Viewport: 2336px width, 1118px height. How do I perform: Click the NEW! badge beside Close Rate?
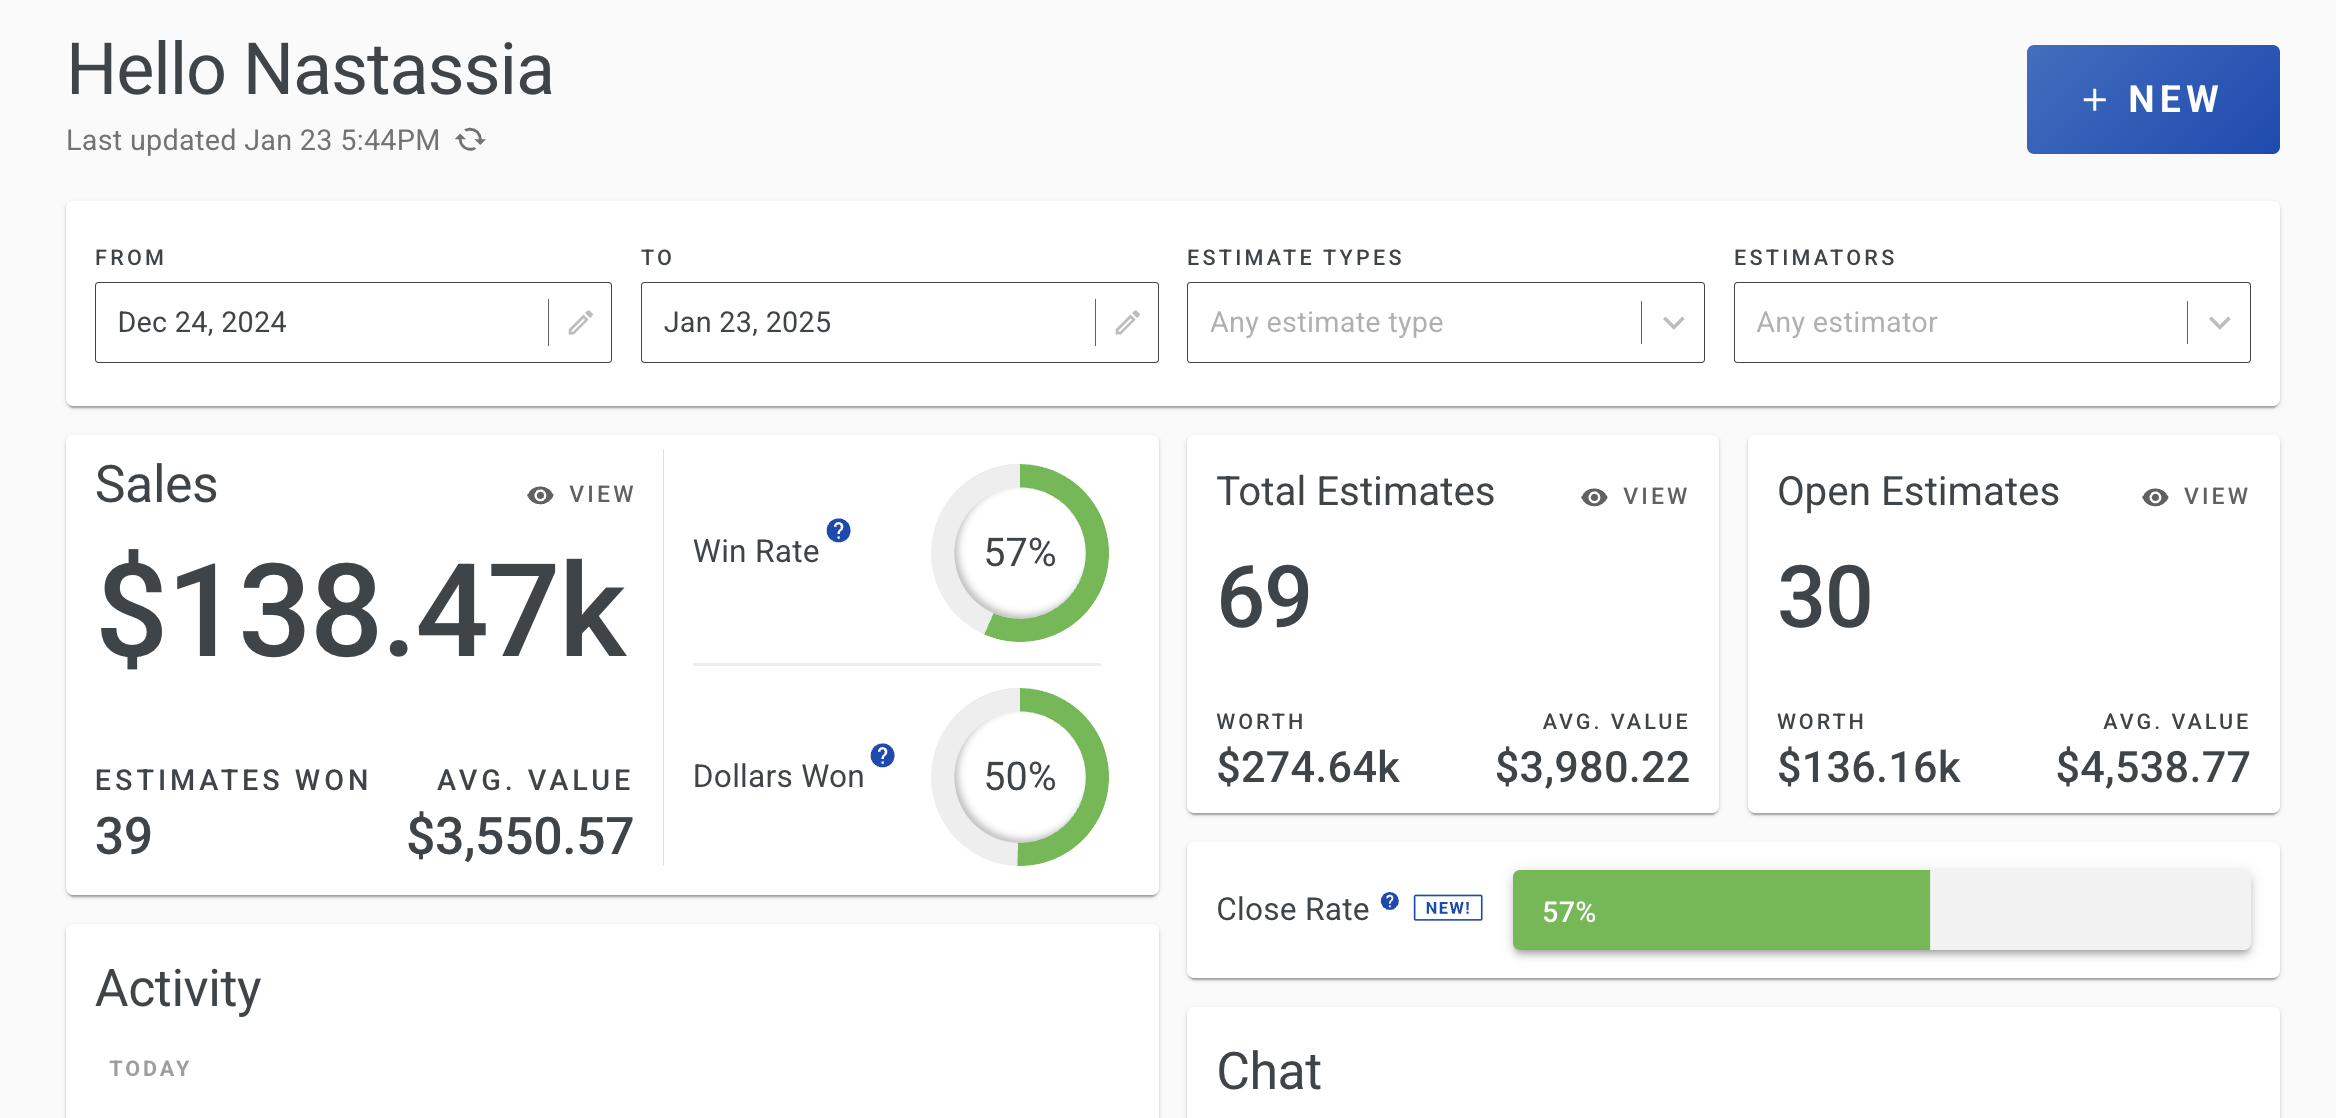tap(1448, 908)
